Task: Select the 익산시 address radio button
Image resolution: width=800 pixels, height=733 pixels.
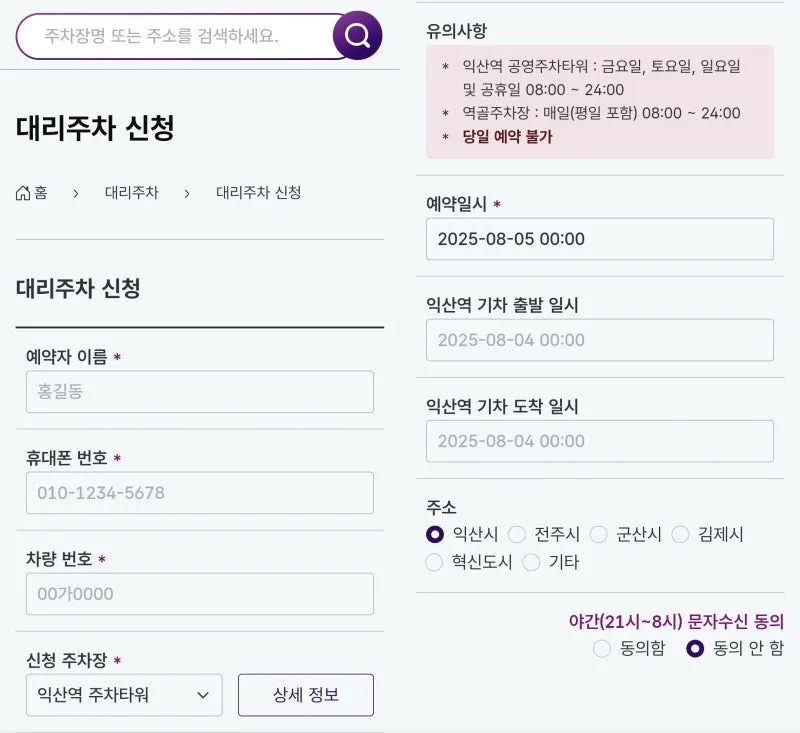Action: [434, 535]
